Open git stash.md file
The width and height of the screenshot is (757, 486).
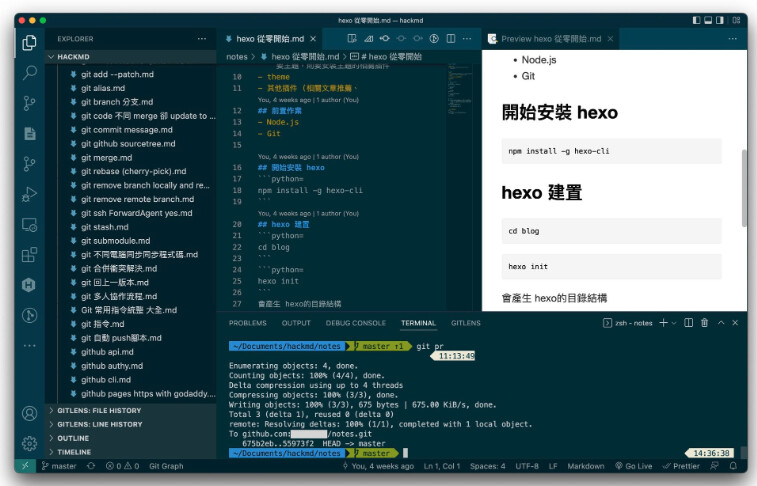(x=105, y=227)
